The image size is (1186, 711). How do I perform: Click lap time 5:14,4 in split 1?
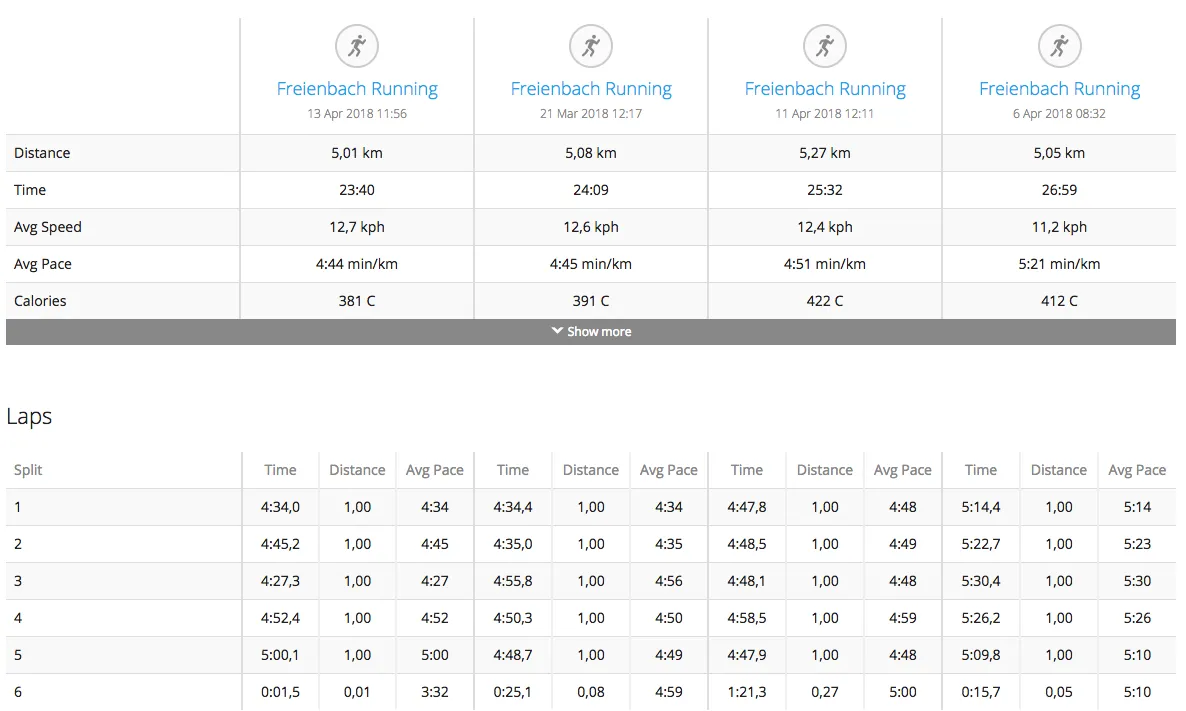click(x=980, y=507)
